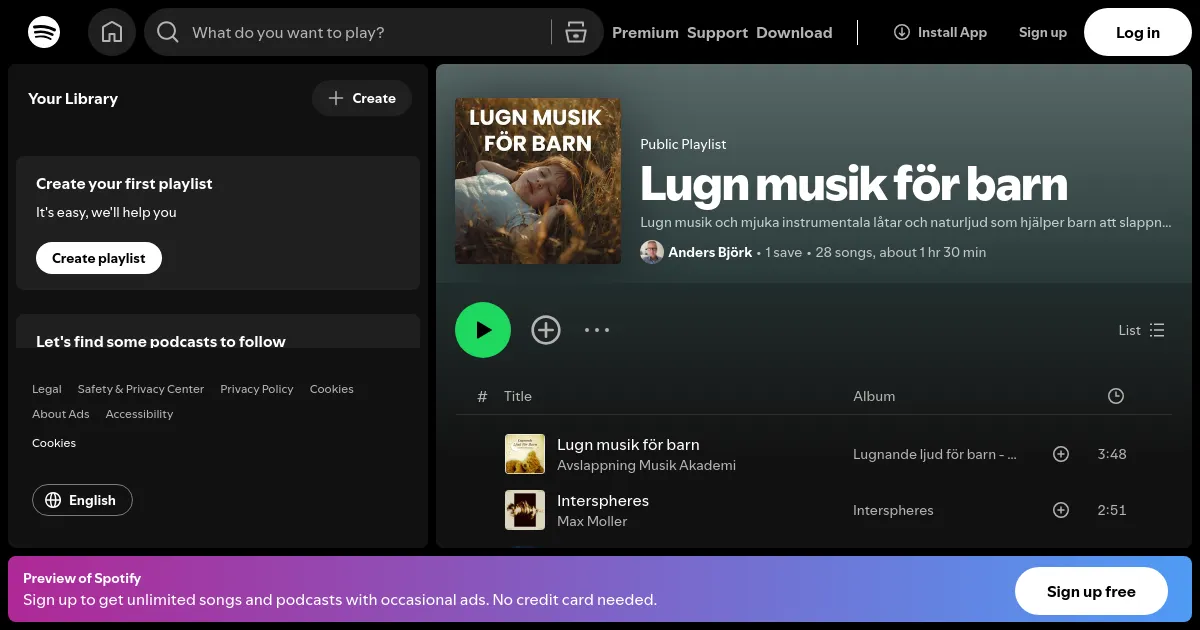Open the Accessibility link
Screen dimensions: 1200x630
tap(139, 414)
